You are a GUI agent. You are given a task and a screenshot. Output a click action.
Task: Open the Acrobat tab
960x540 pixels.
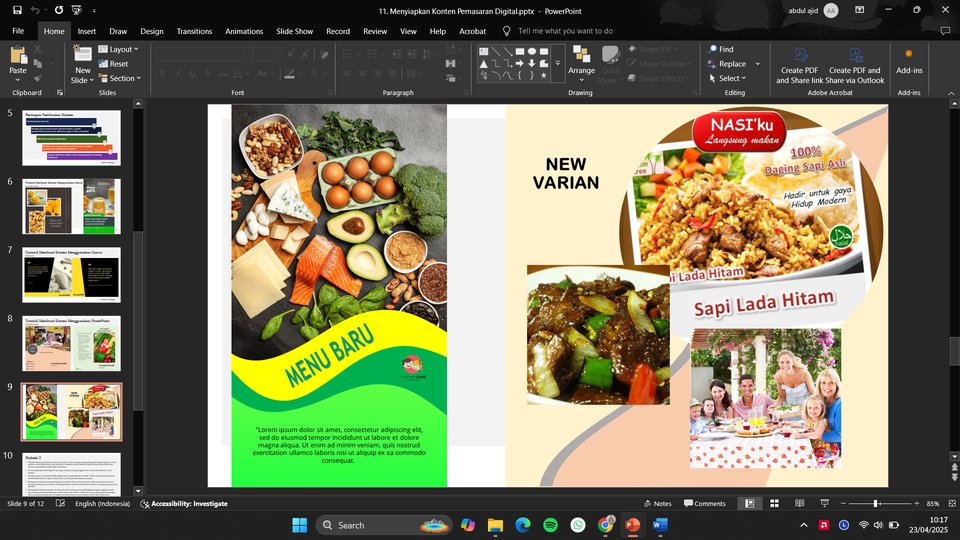point(473,31)
